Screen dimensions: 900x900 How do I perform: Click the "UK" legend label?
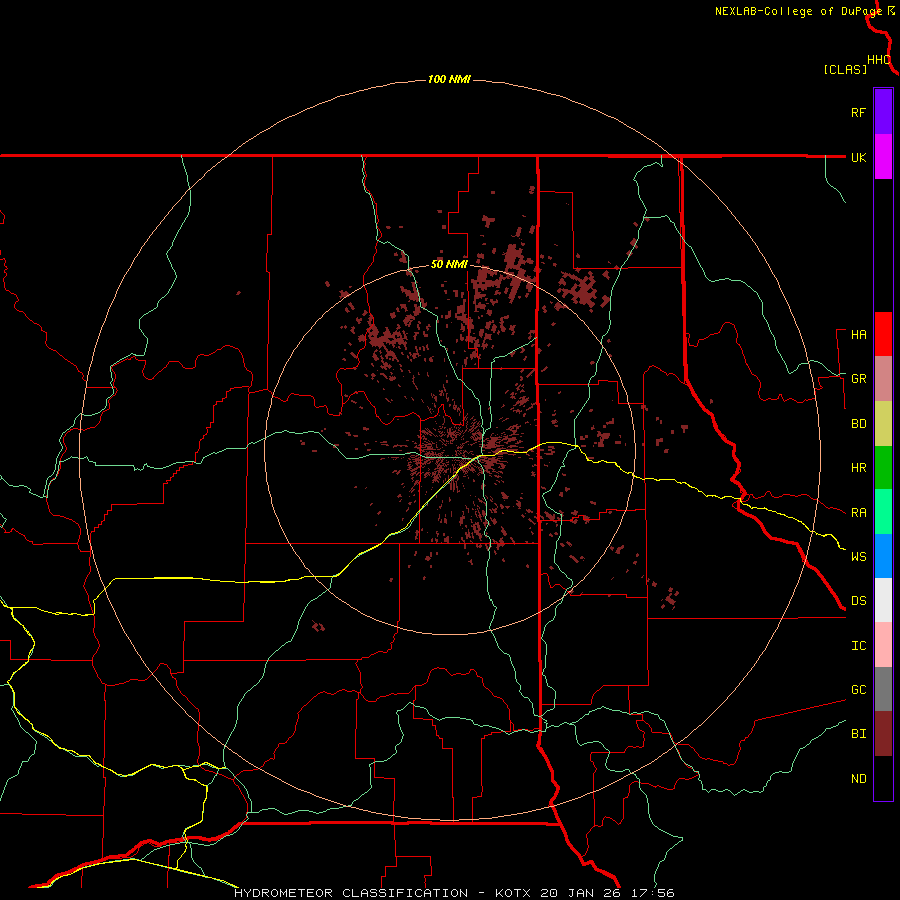pyautogui.click(x=858, y=157)
